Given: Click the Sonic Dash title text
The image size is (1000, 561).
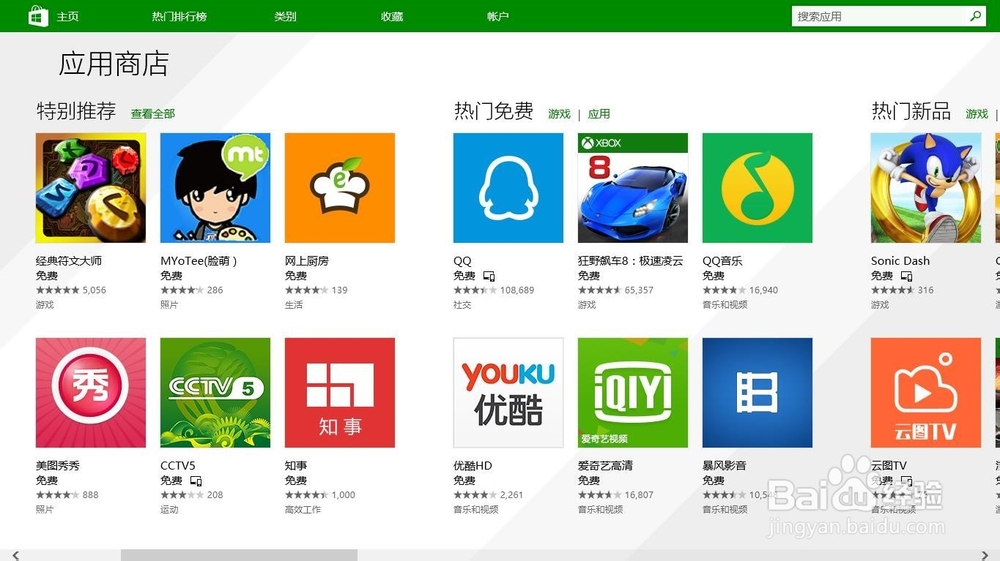Looking at the screenshot, I should 900,261.
